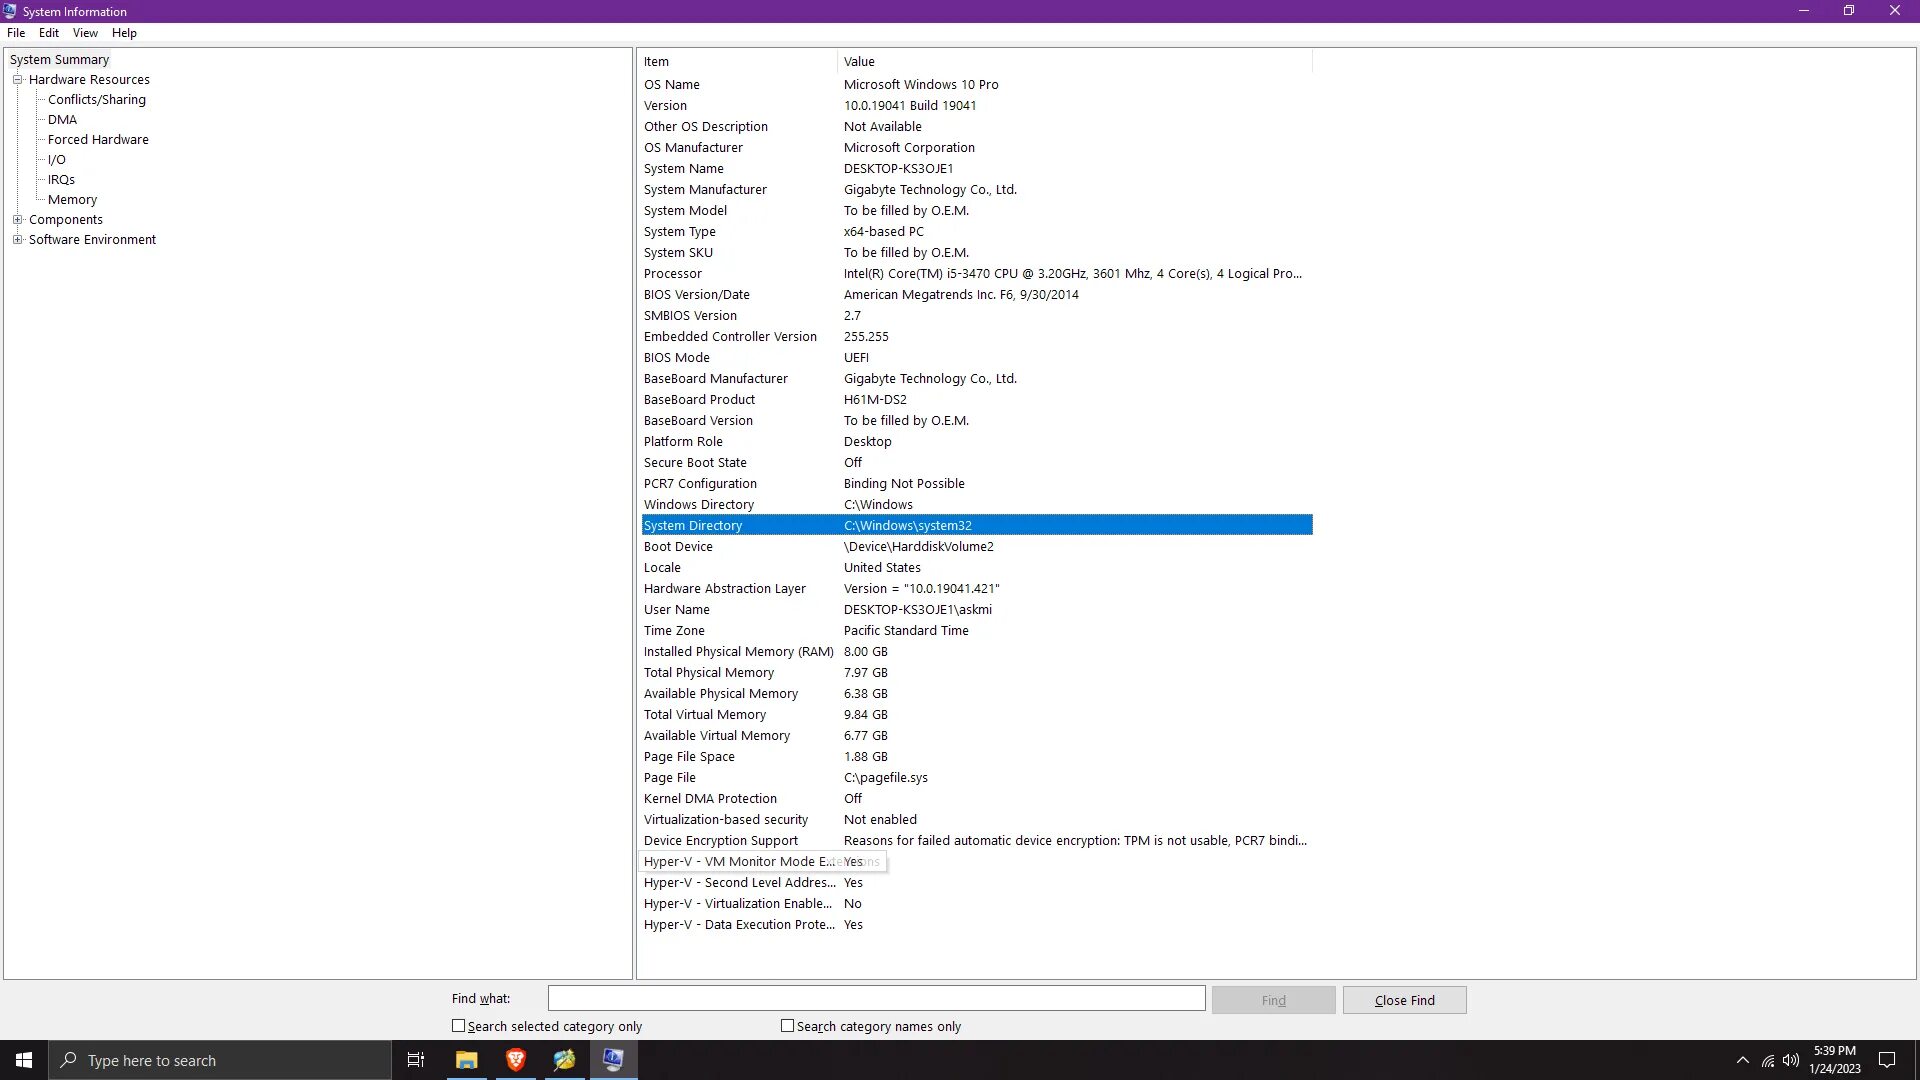Click inside the Find what text field
1920x1080 pixels.
[876, 998]
